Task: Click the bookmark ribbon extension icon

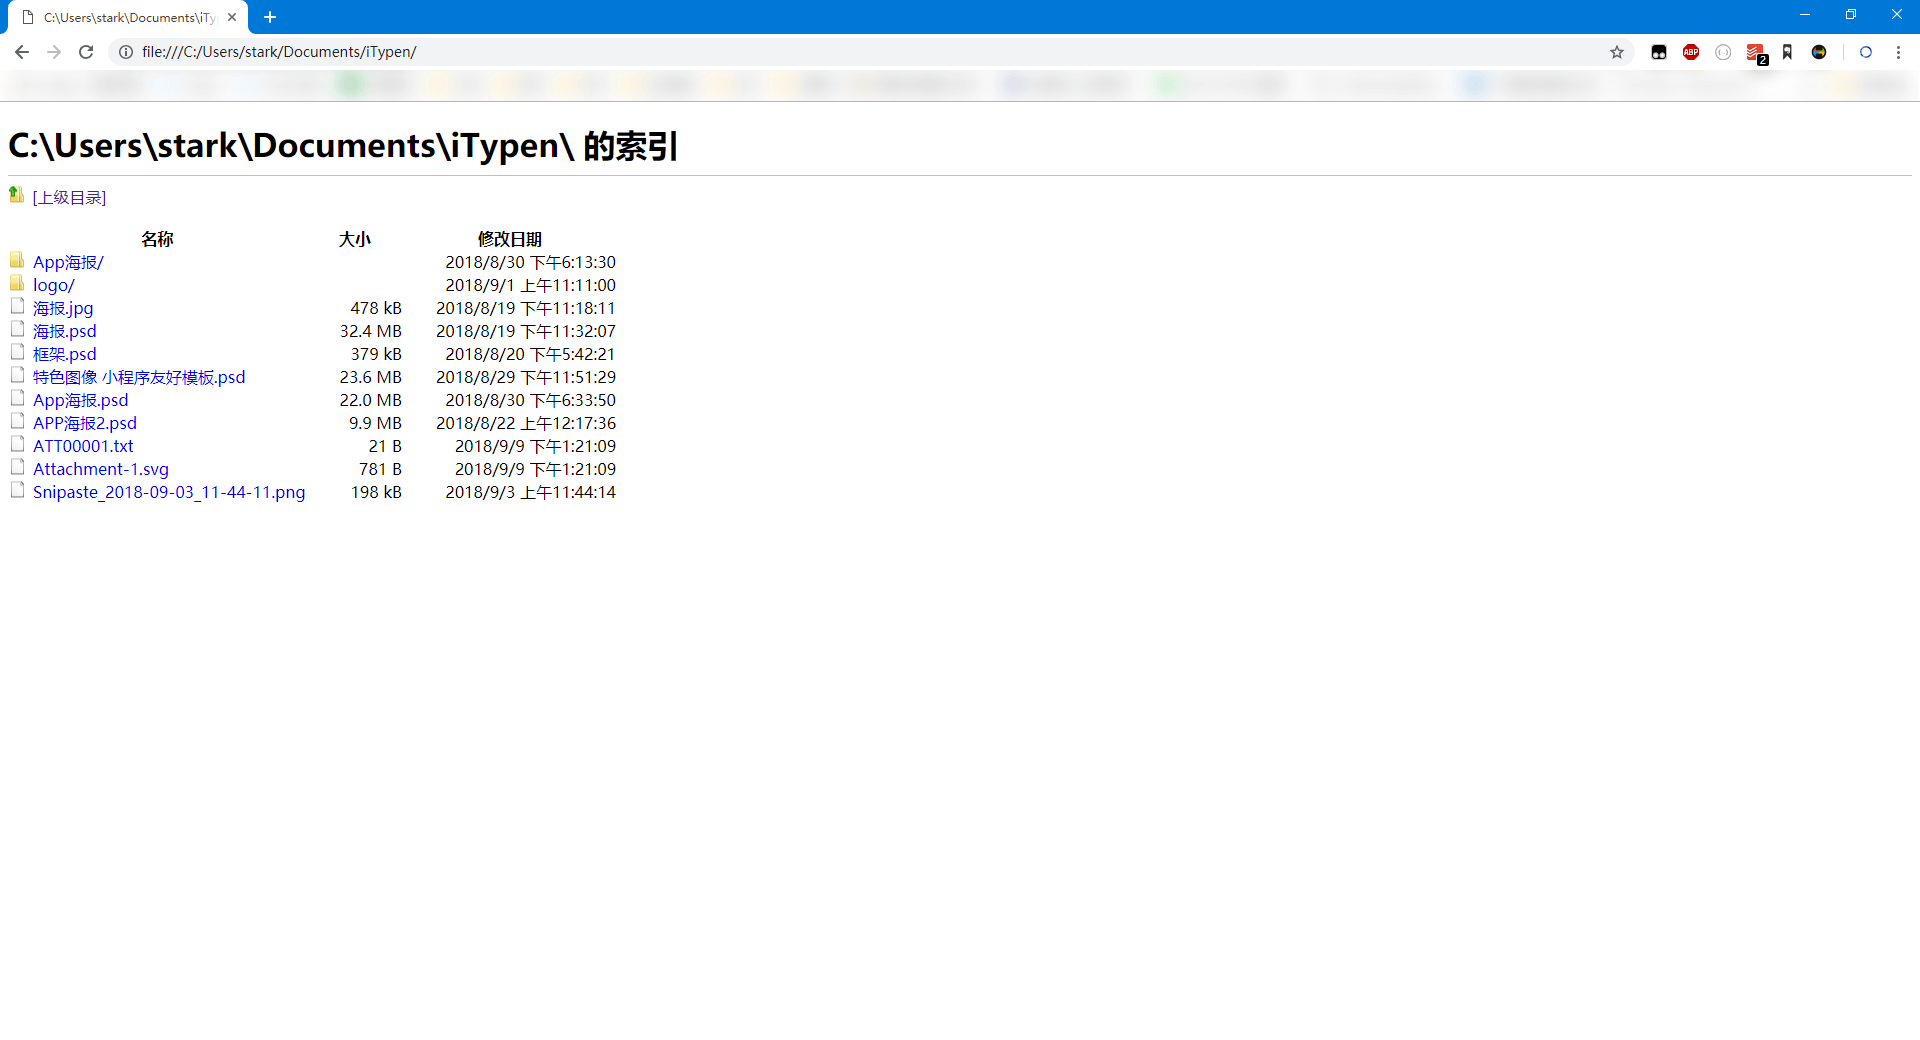Action: click(x=1787, y=52)
